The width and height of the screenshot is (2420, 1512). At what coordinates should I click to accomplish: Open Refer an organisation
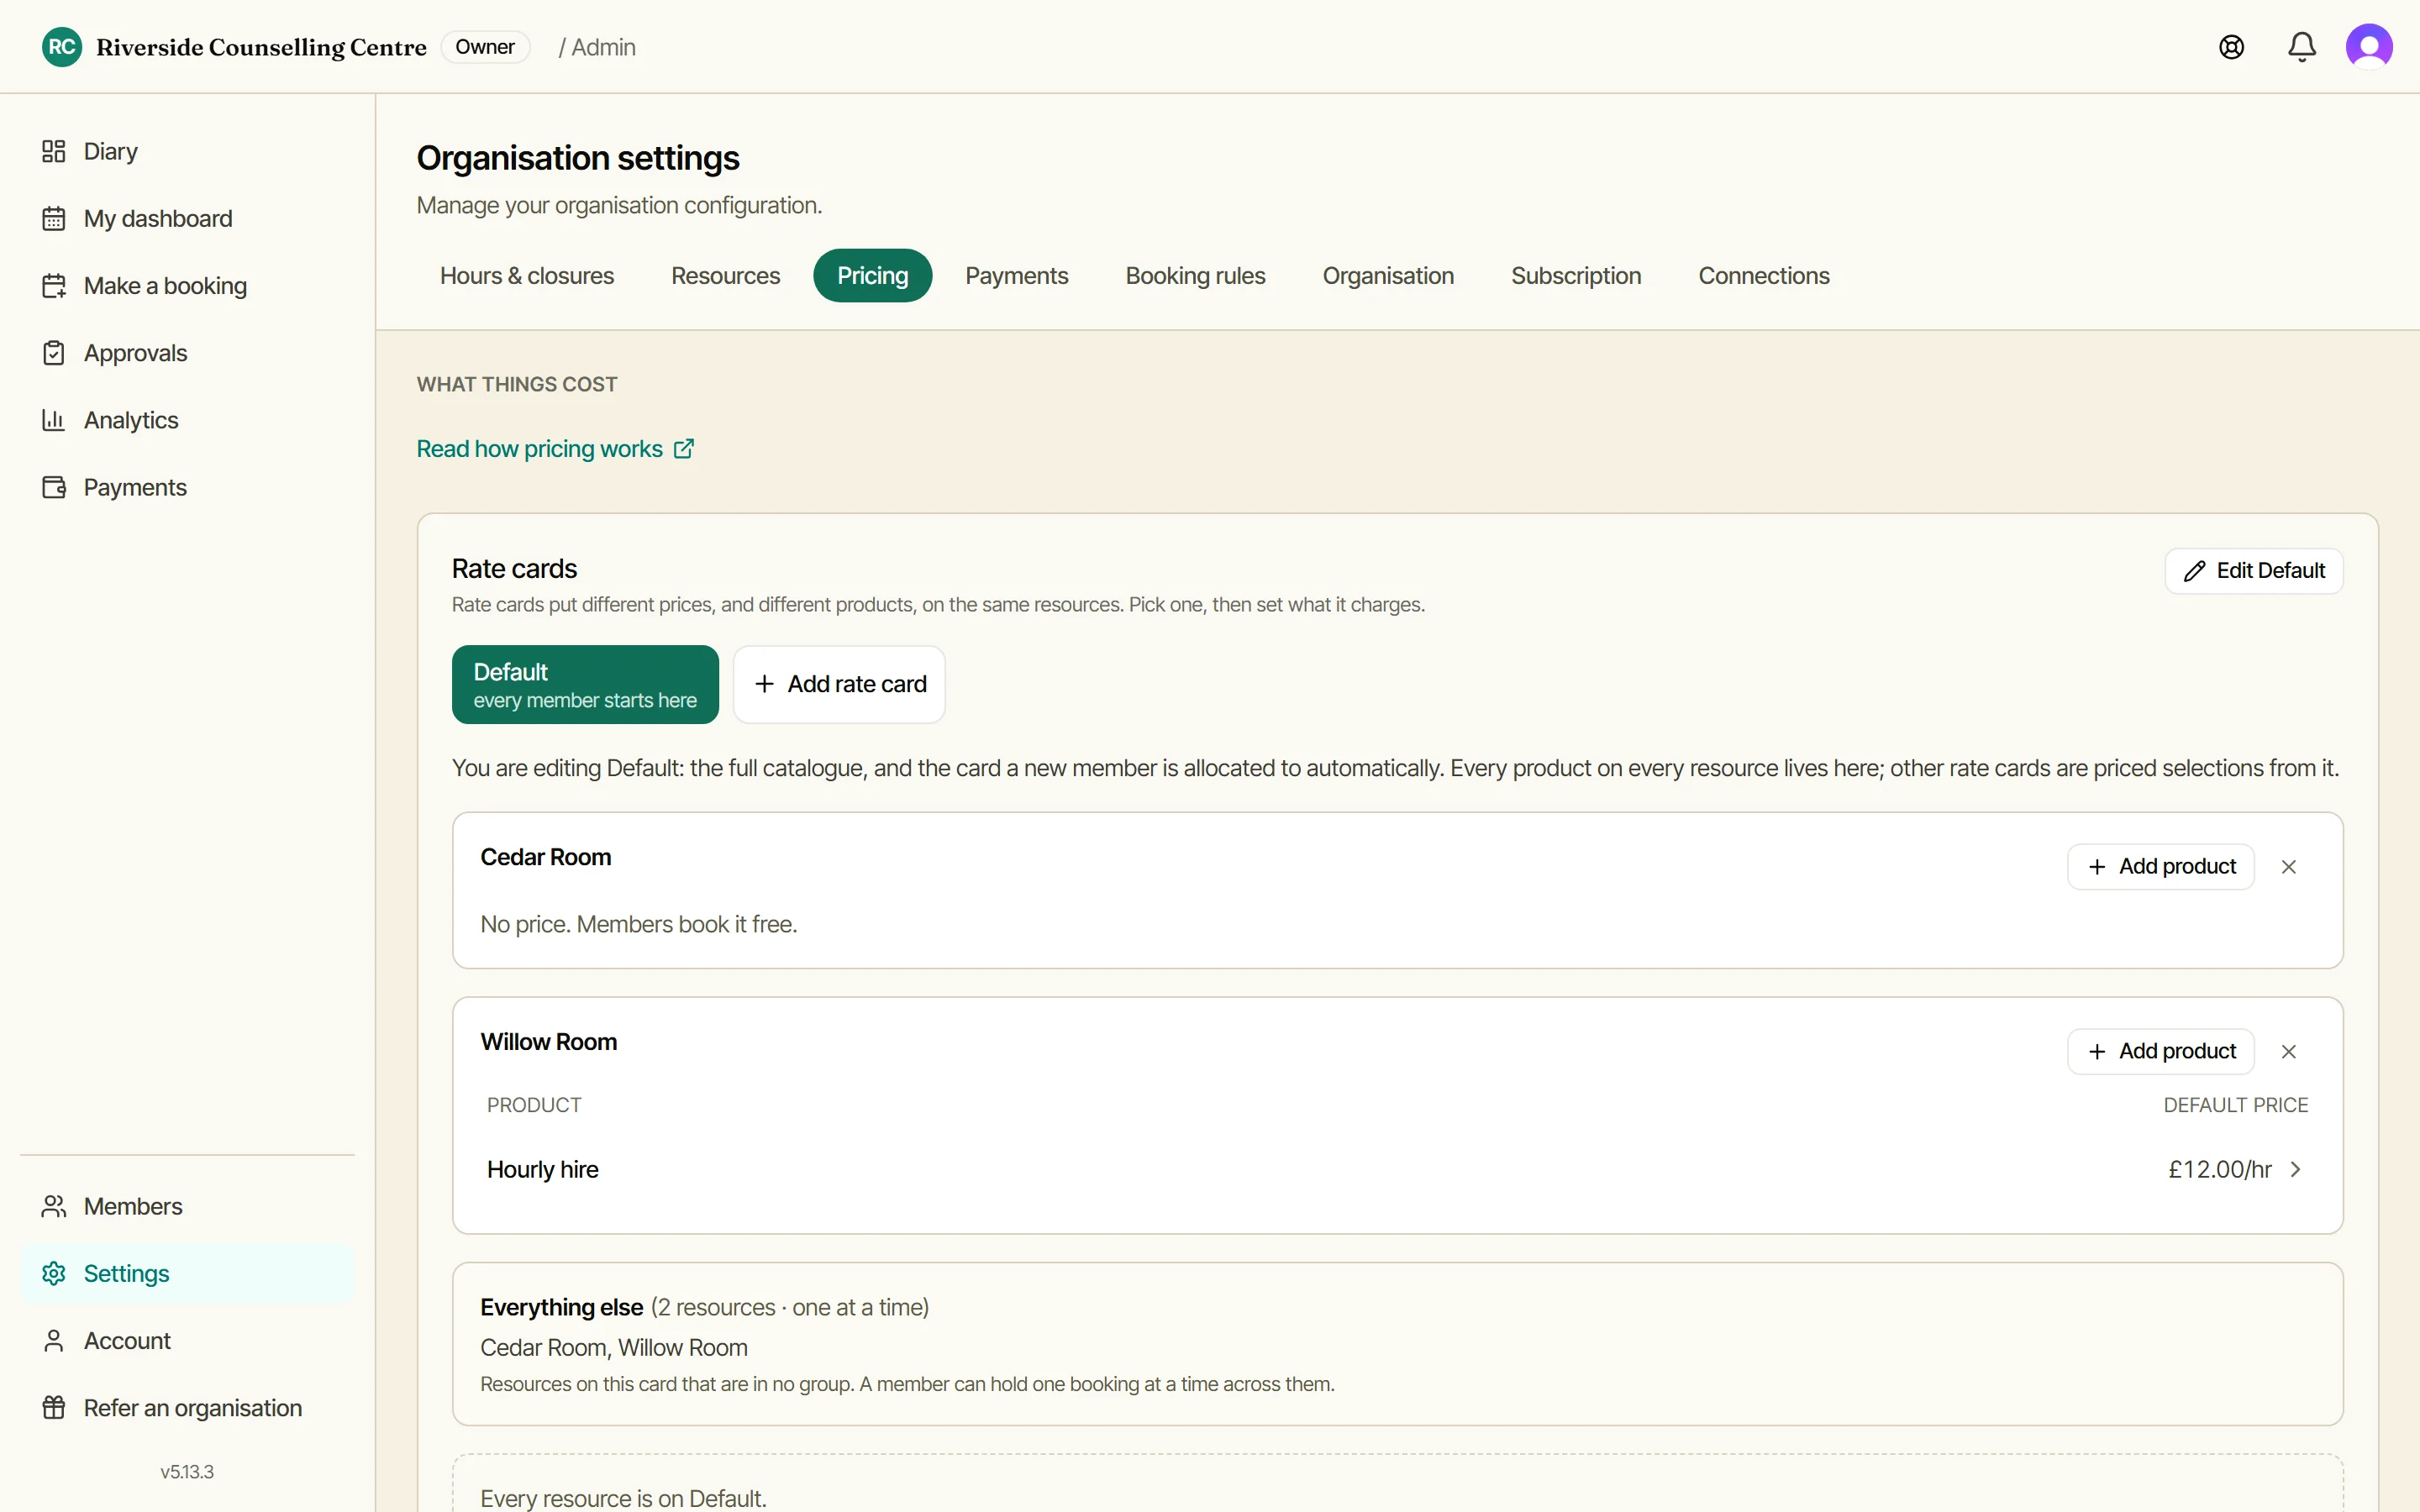click(x=187, y=1408)
